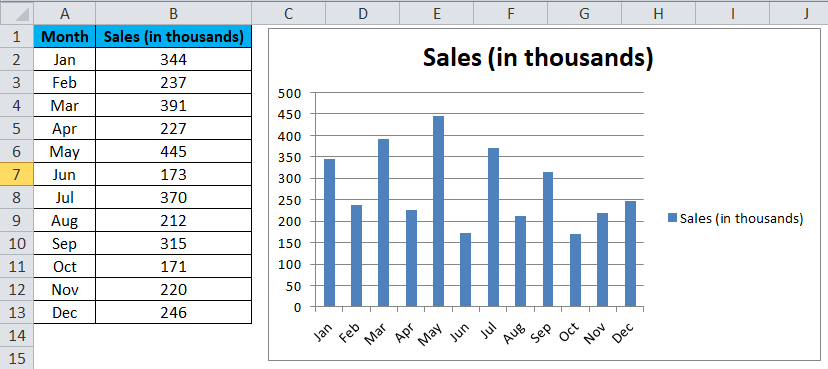Select the Oct bar in the chart
Screen dimensions: 828x369
(x=576, y=270)
